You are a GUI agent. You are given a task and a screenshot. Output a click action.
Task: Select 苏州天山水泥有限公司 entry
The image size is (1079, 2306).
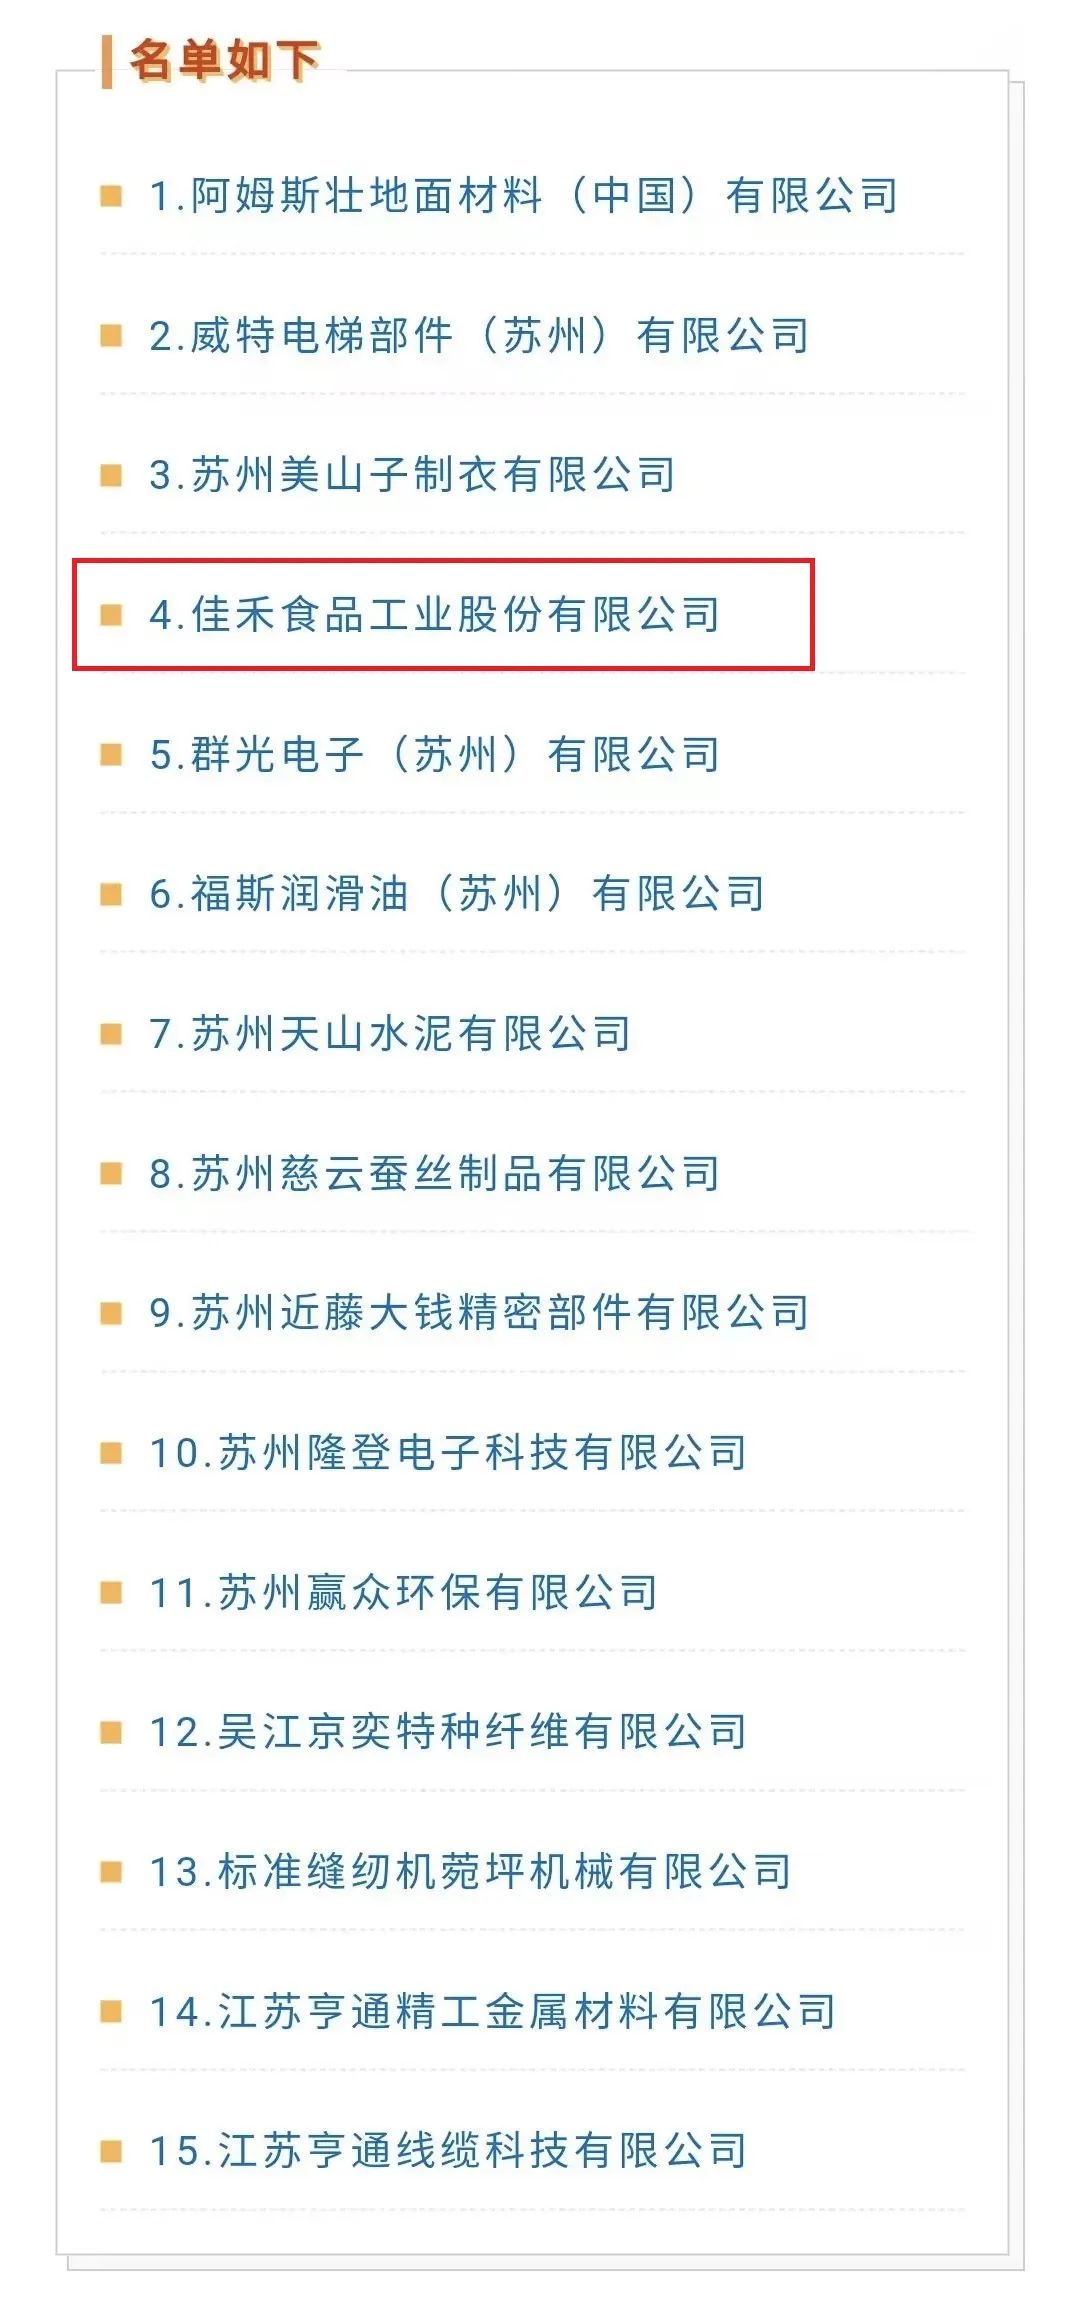390,1033
